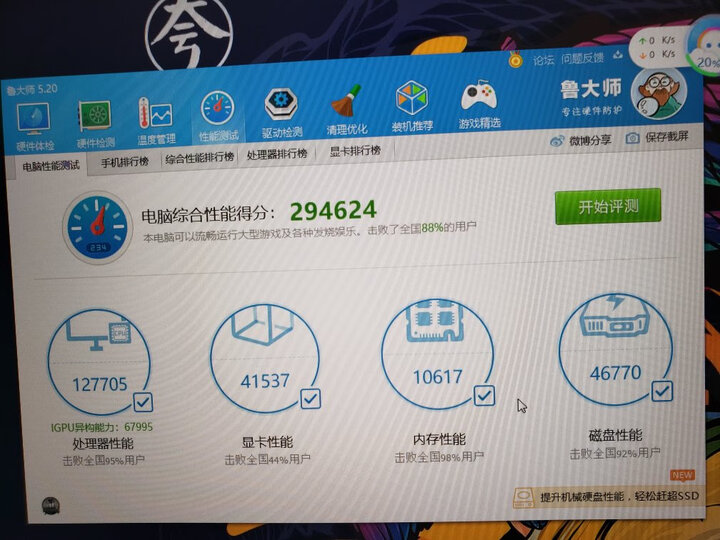Screen dimensions: 720x540
Task: Click the processor score 127705
Action: pyautogui.click(x=99, y=384)
